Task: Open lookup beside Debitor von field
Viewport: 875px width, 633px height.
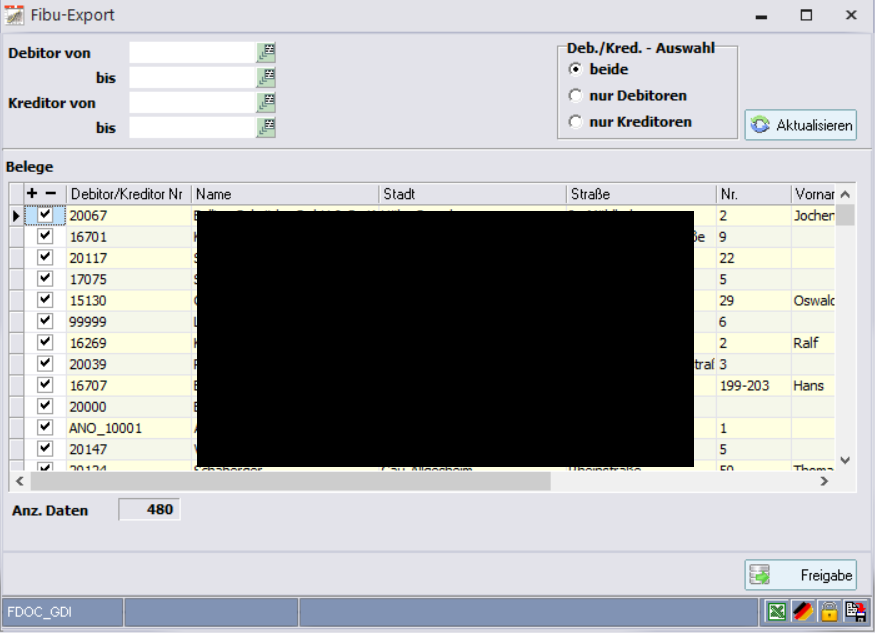Action: 267,53
